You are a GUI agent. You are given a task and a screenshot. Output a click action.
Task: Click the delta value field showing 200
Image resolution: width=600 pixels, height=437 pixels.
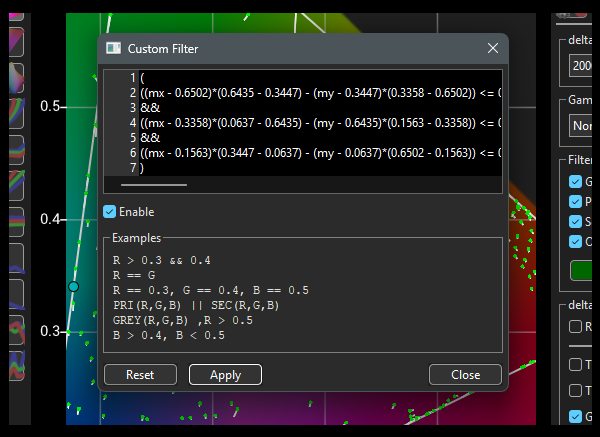[x=580, y=66]
